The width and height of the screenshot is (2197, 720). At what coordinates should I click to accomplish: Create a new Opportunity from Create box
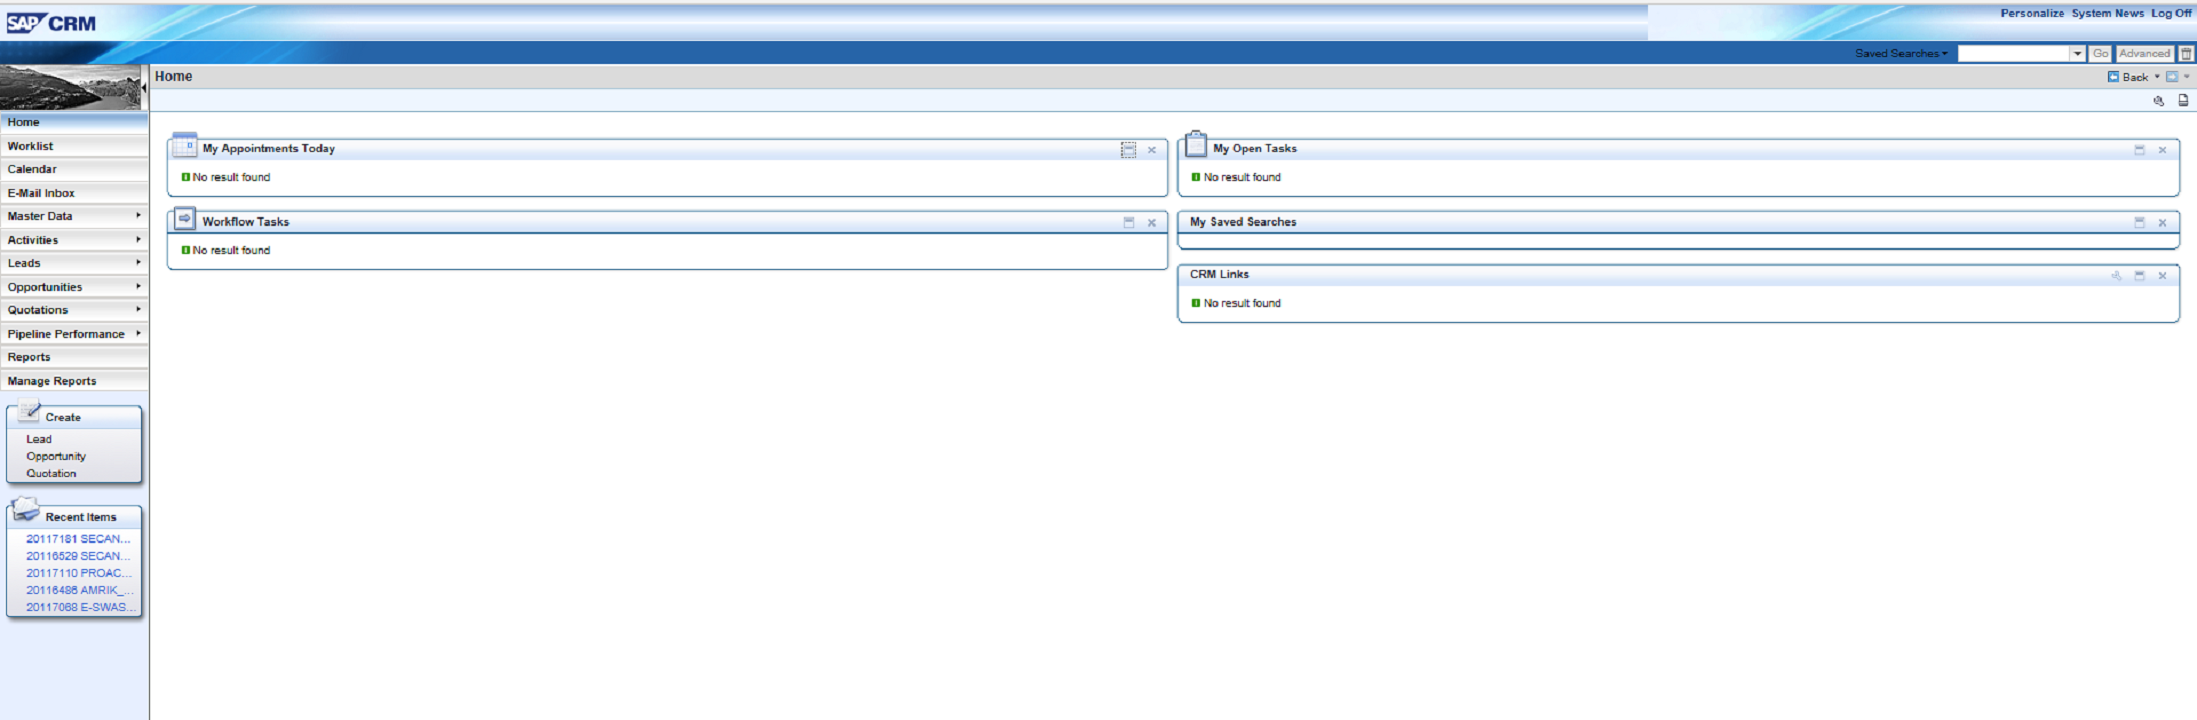[56, 456]
